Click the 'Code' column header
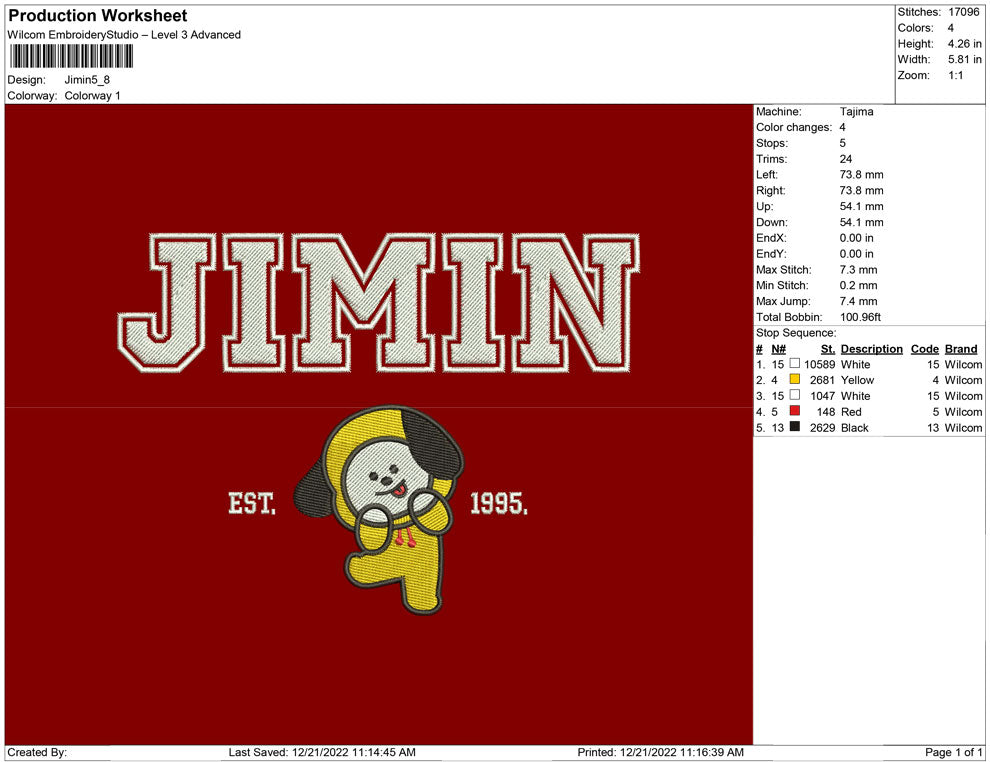This screenshot has height=762, width=990. click(925, 349)
